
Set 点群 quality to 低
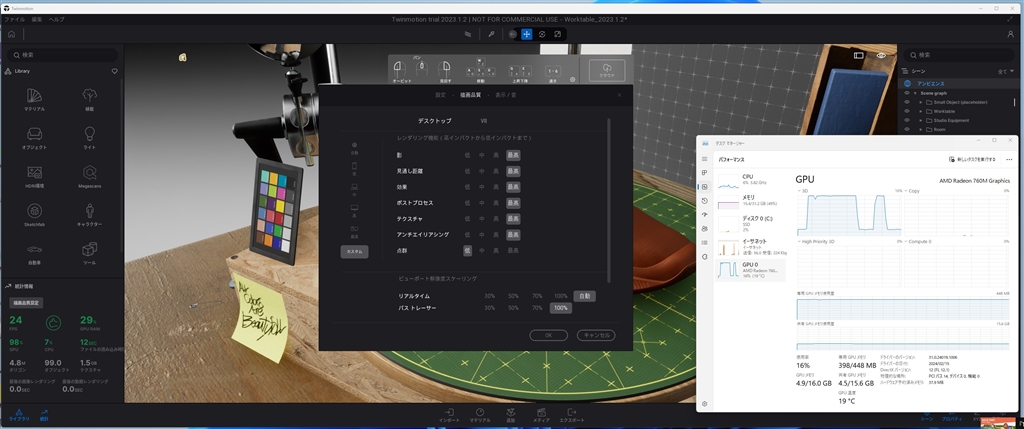click(467, 250)
